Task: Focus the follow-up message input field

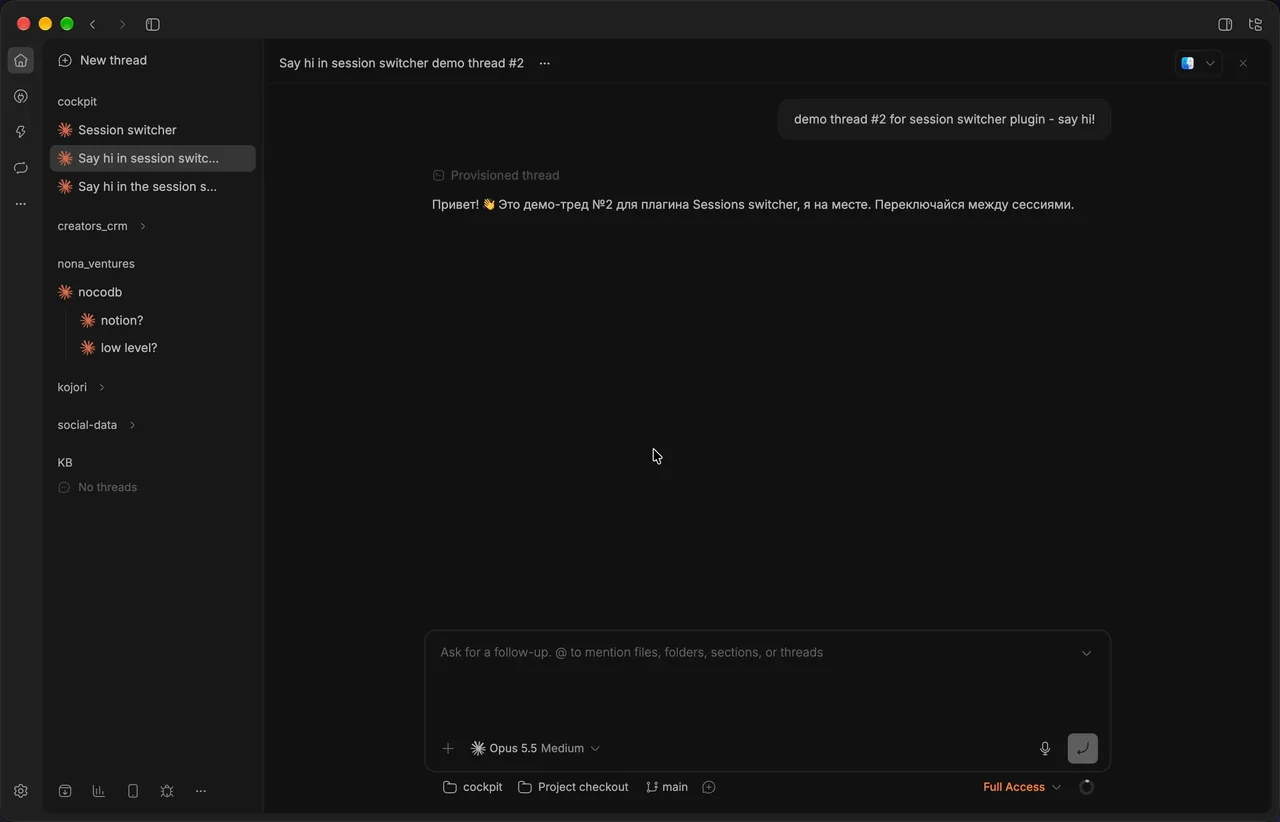Action: click(x=757, y=653)
